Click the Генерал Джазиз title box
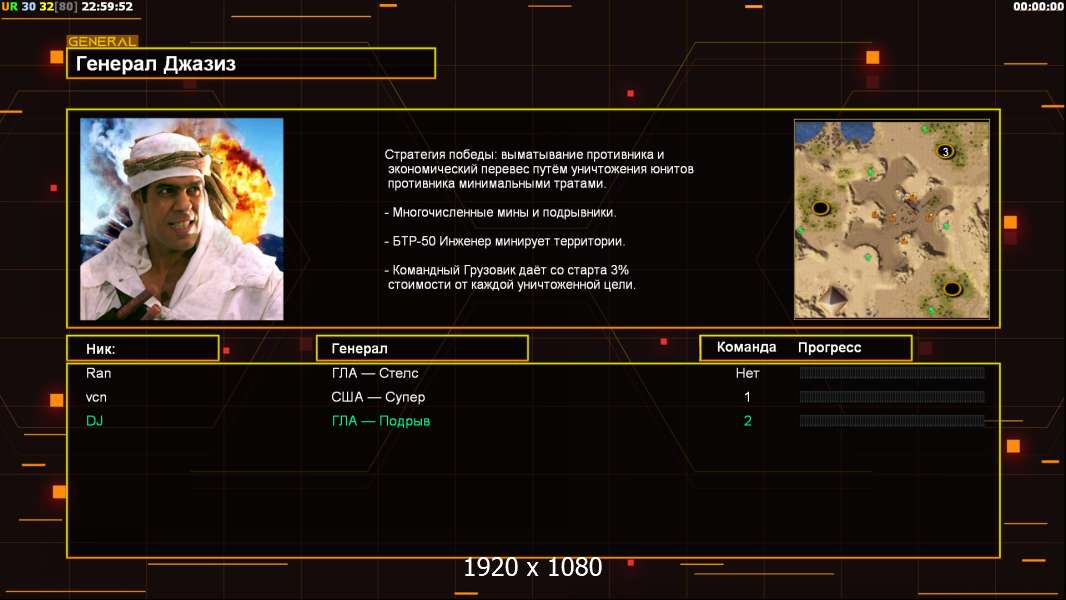The width and height of the screenshot is (1066, 600). coord(251,63)
